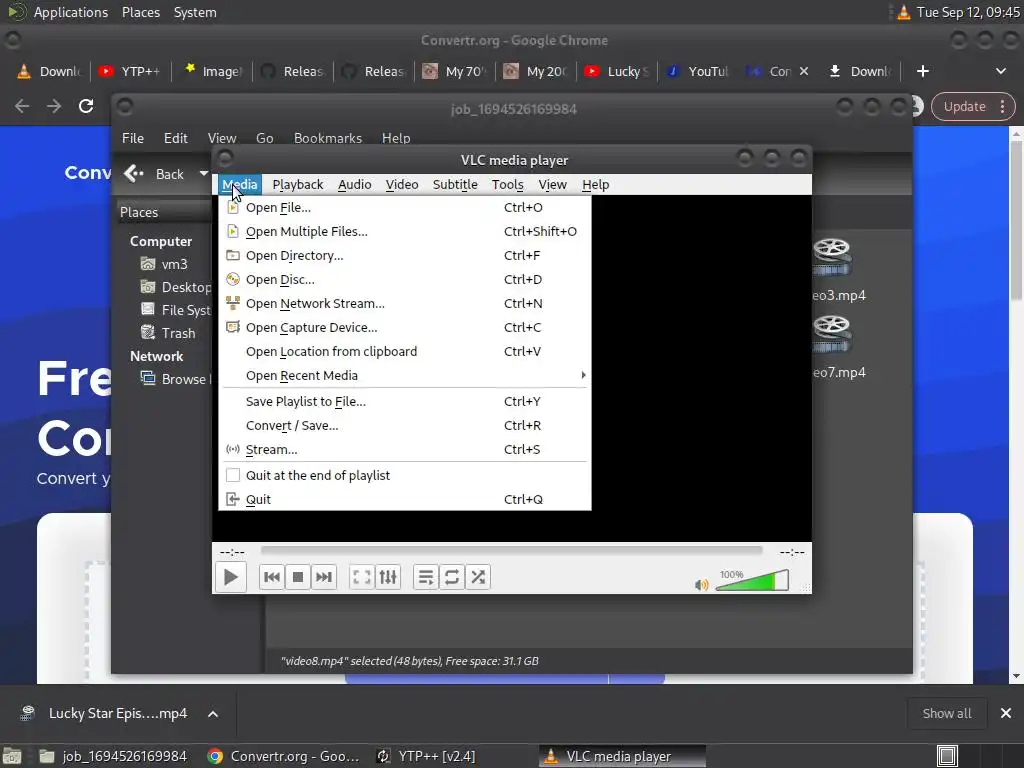Open a new Chrome tab
The width and height of the screenshot is (1024, 768).
pyautogui.click(x=923, y=71)
